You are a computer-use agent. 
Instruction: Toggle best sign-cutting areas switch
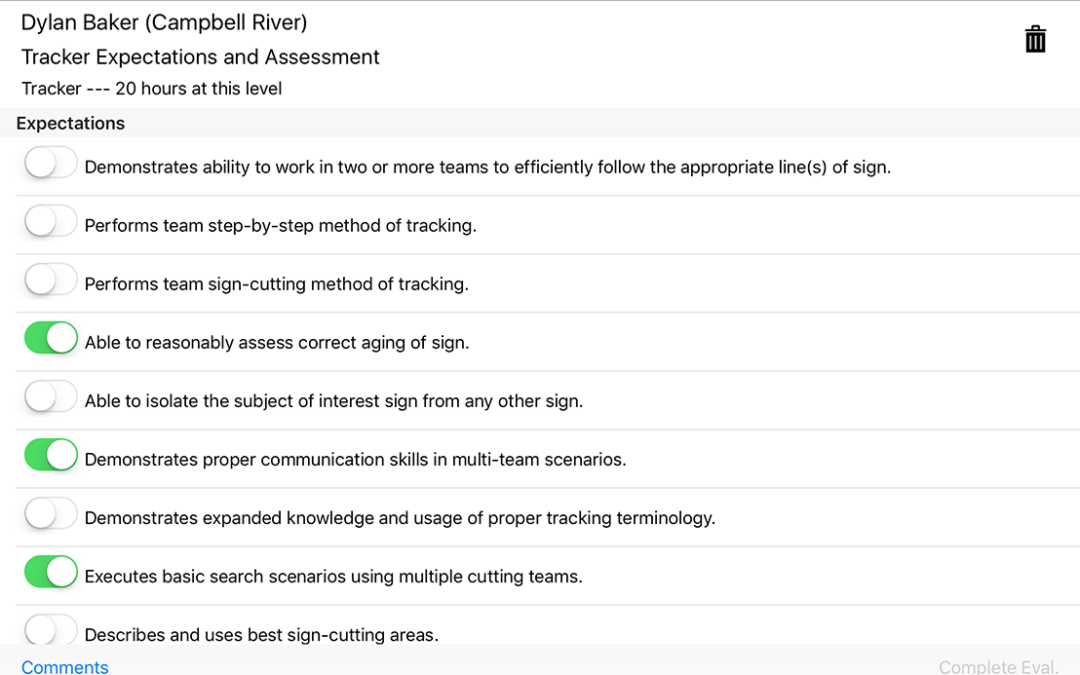pos(50,630)
